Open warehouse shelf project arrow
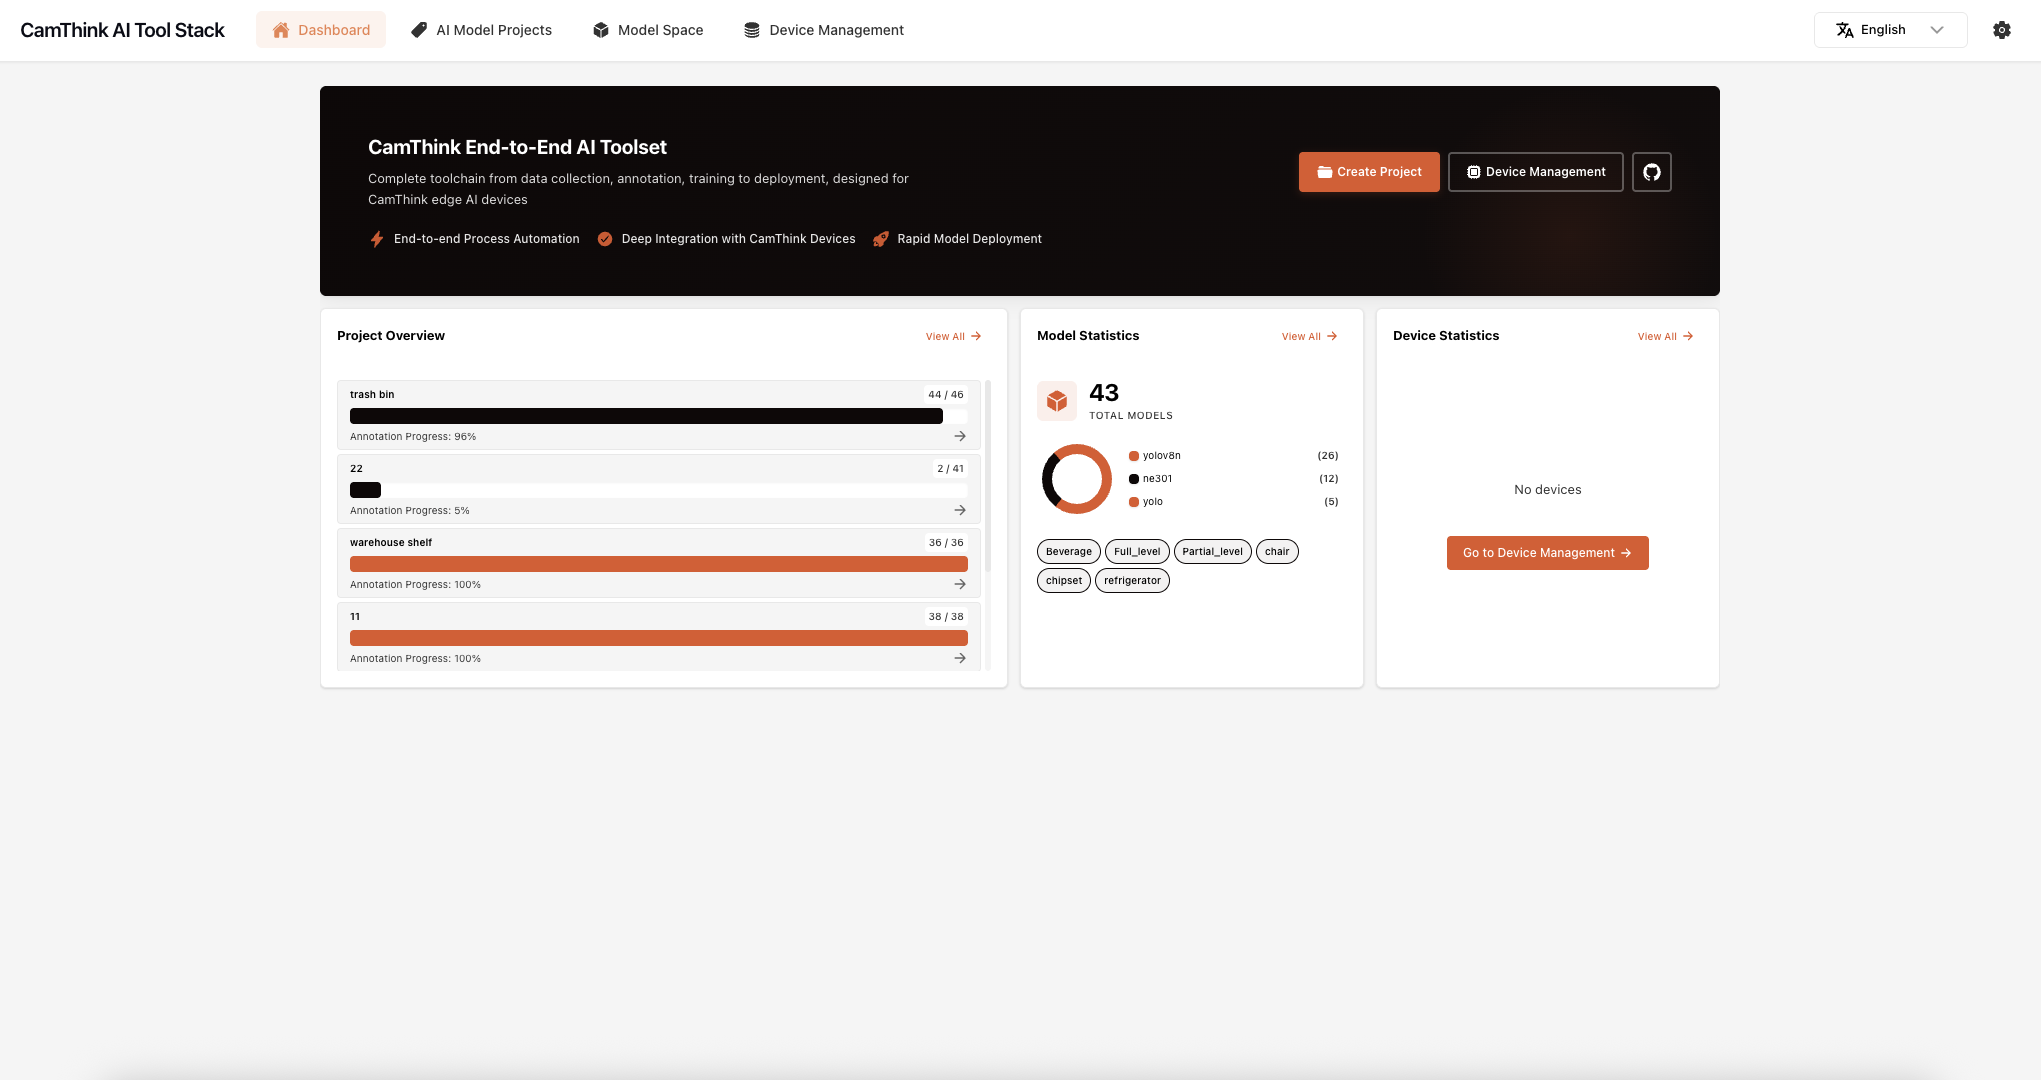 pos(960,584)
